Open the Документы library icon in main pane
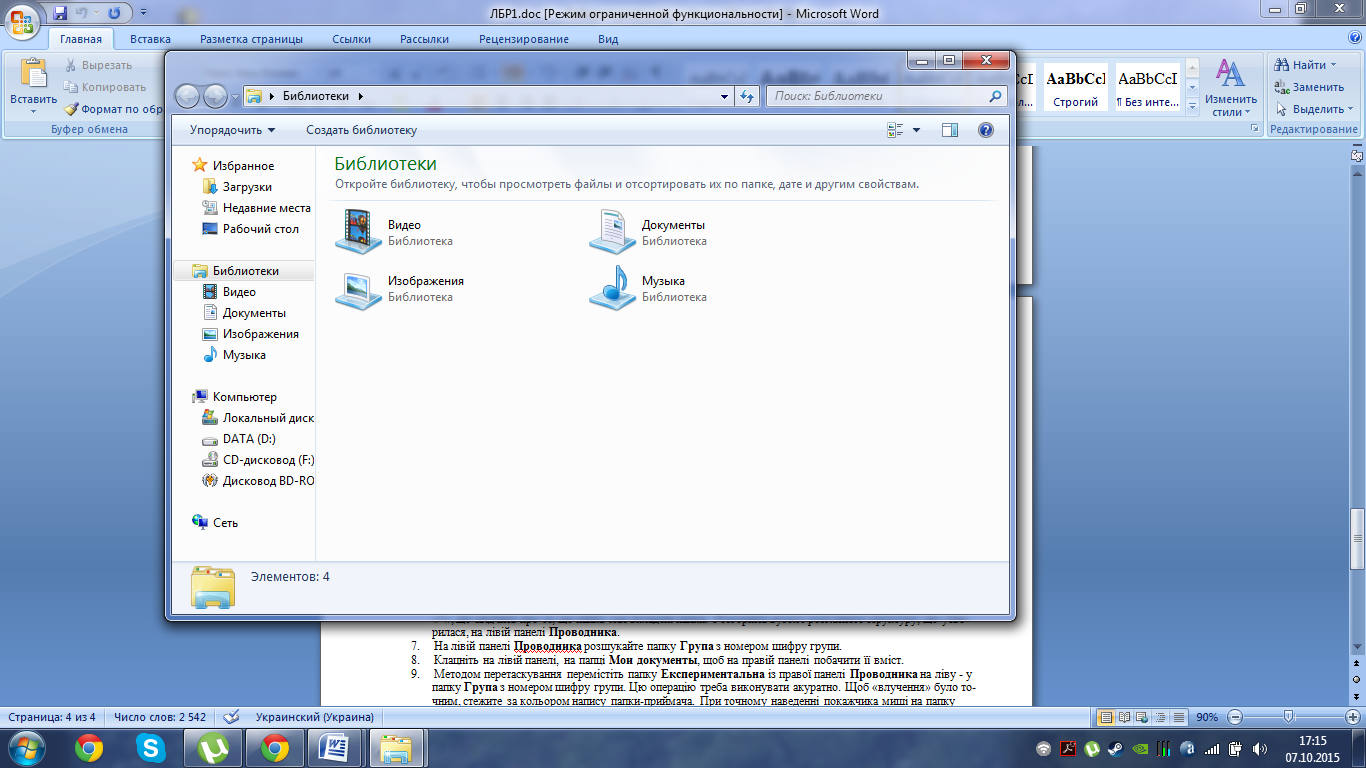 tap(612, 232)
